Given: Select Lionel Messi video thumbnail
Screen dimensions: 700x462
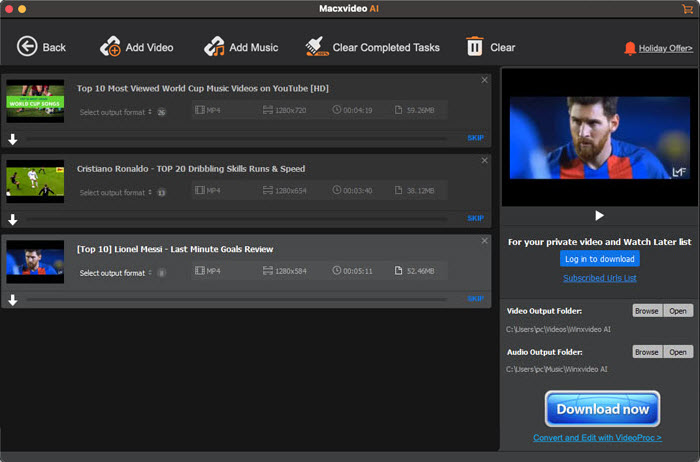Looking at the screenshot, I should point(35,262).
